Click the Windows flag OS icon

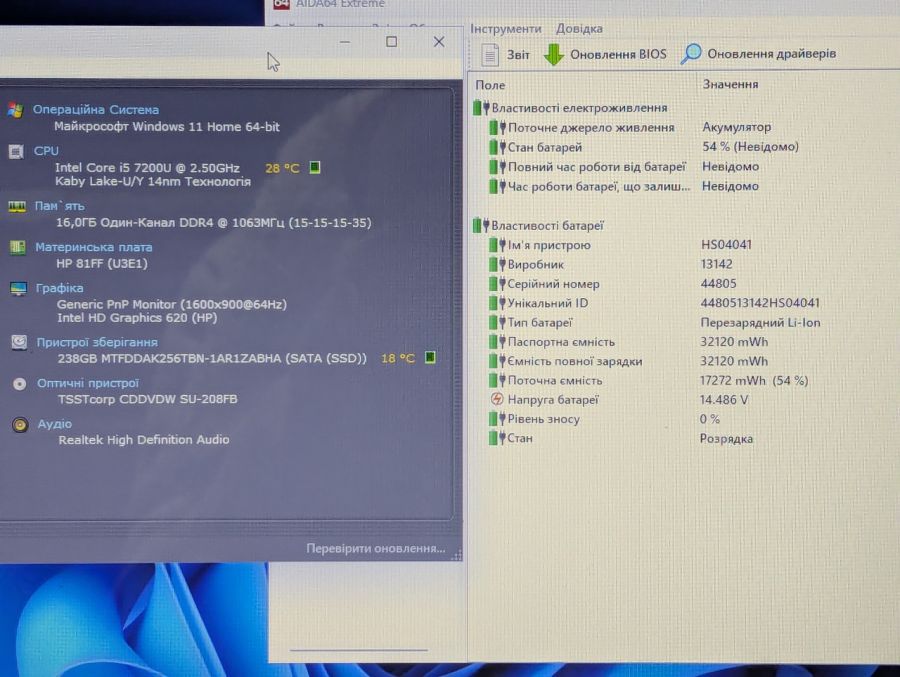(x=15, y=110)
